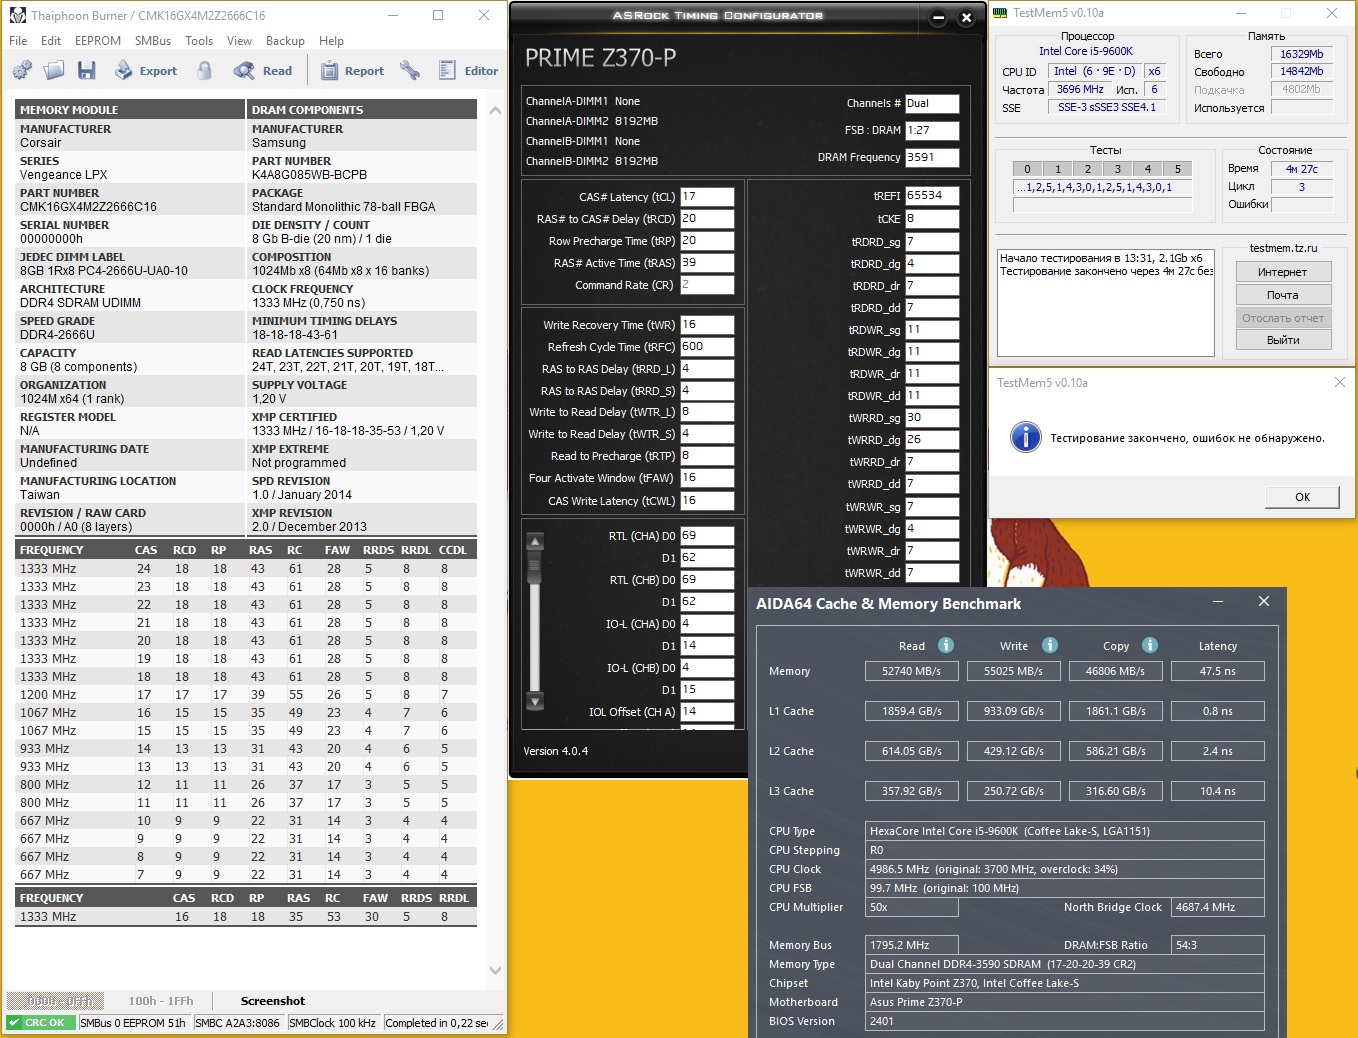Open the EEPROM menu
Image resolution: width=1358 pixels, height=1038 pixels.
pos(98,41)
